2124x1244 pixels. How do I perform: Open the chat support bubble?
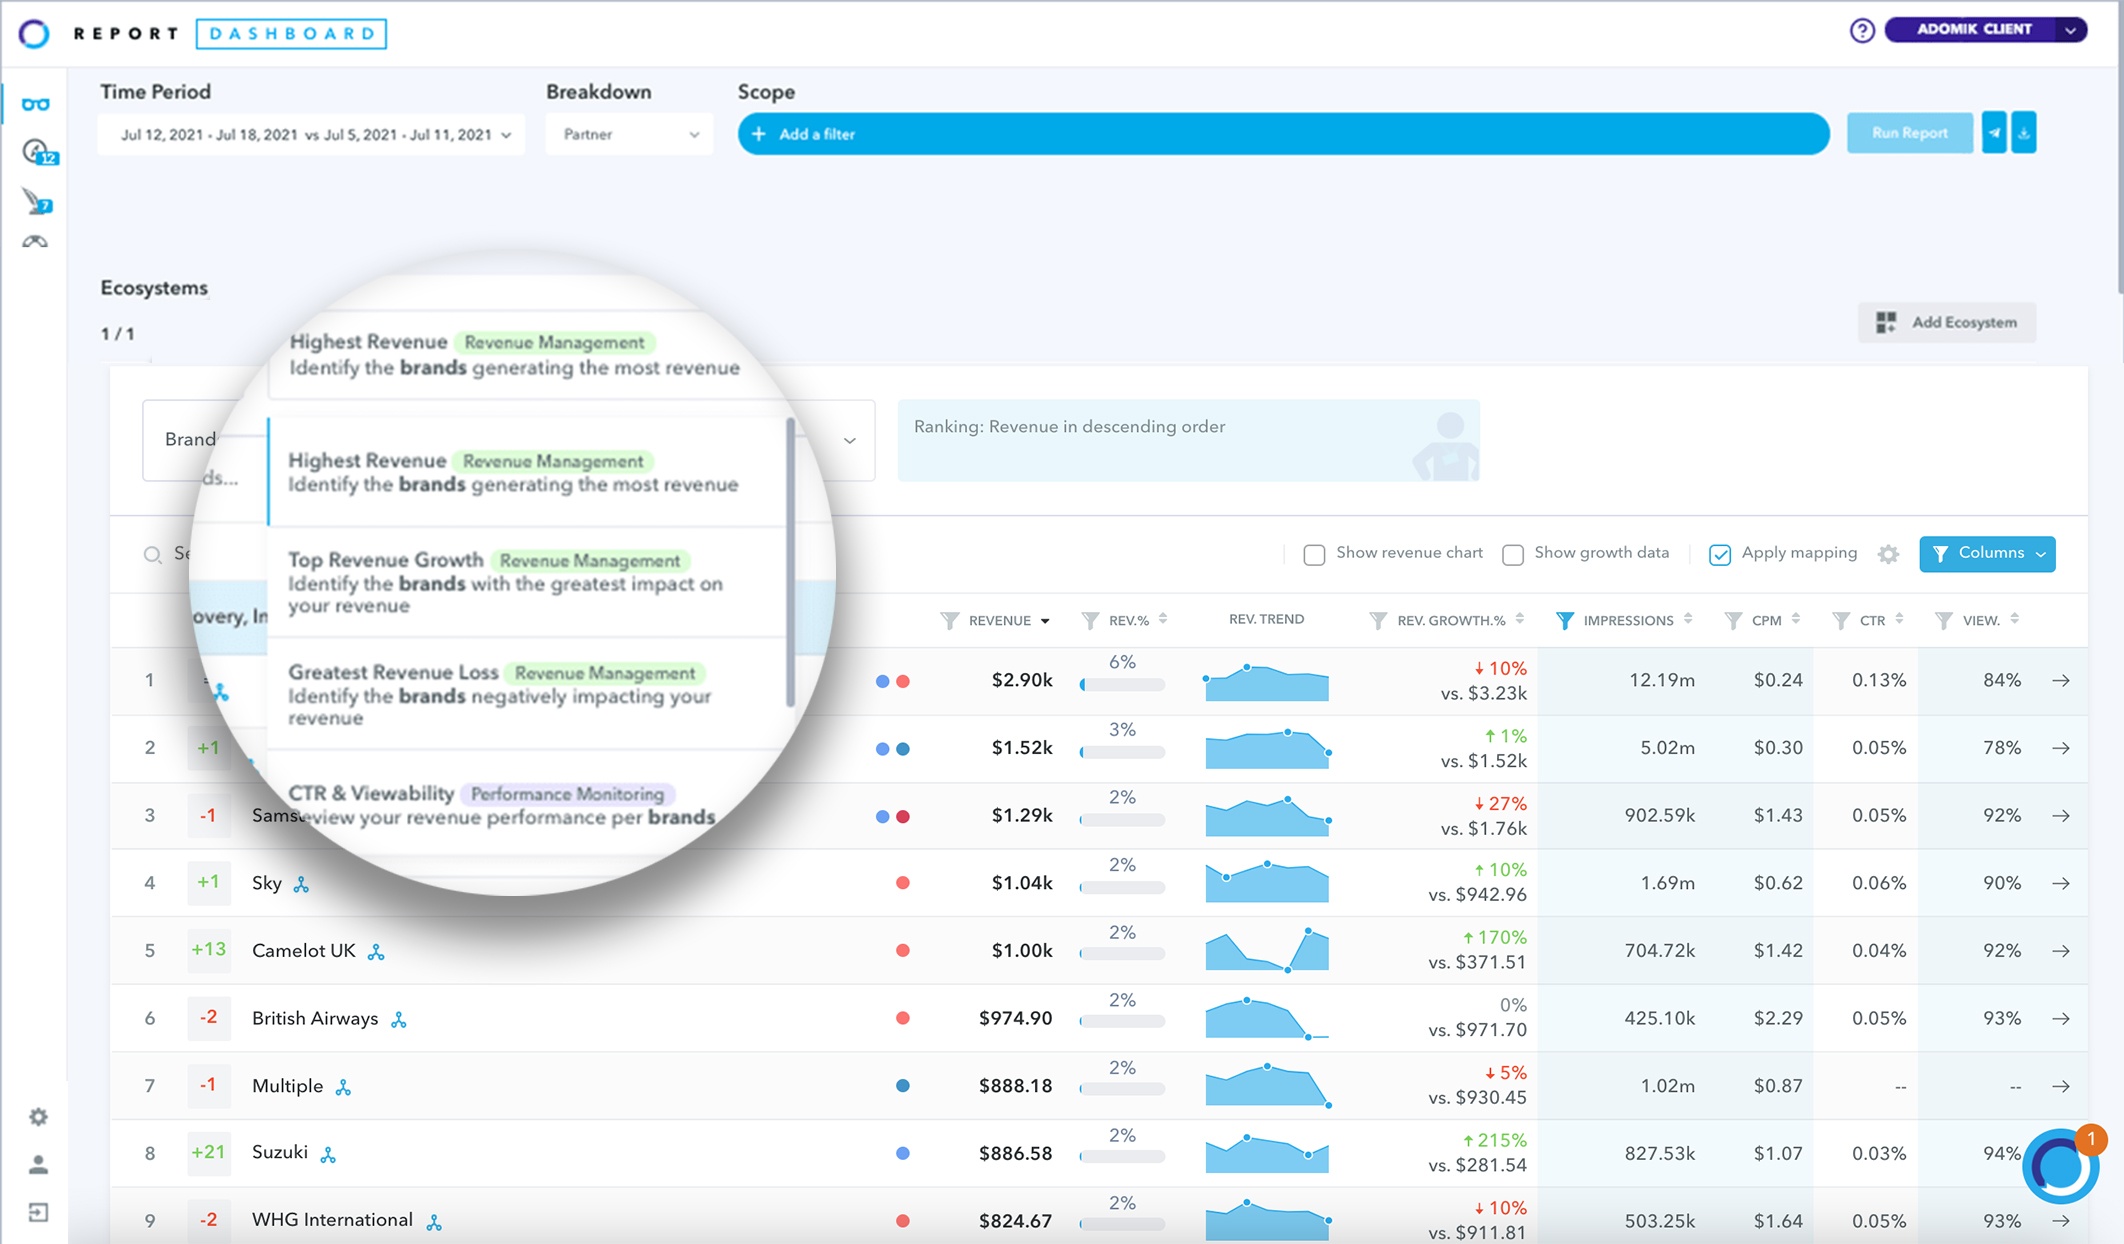coord(2060,1165)
